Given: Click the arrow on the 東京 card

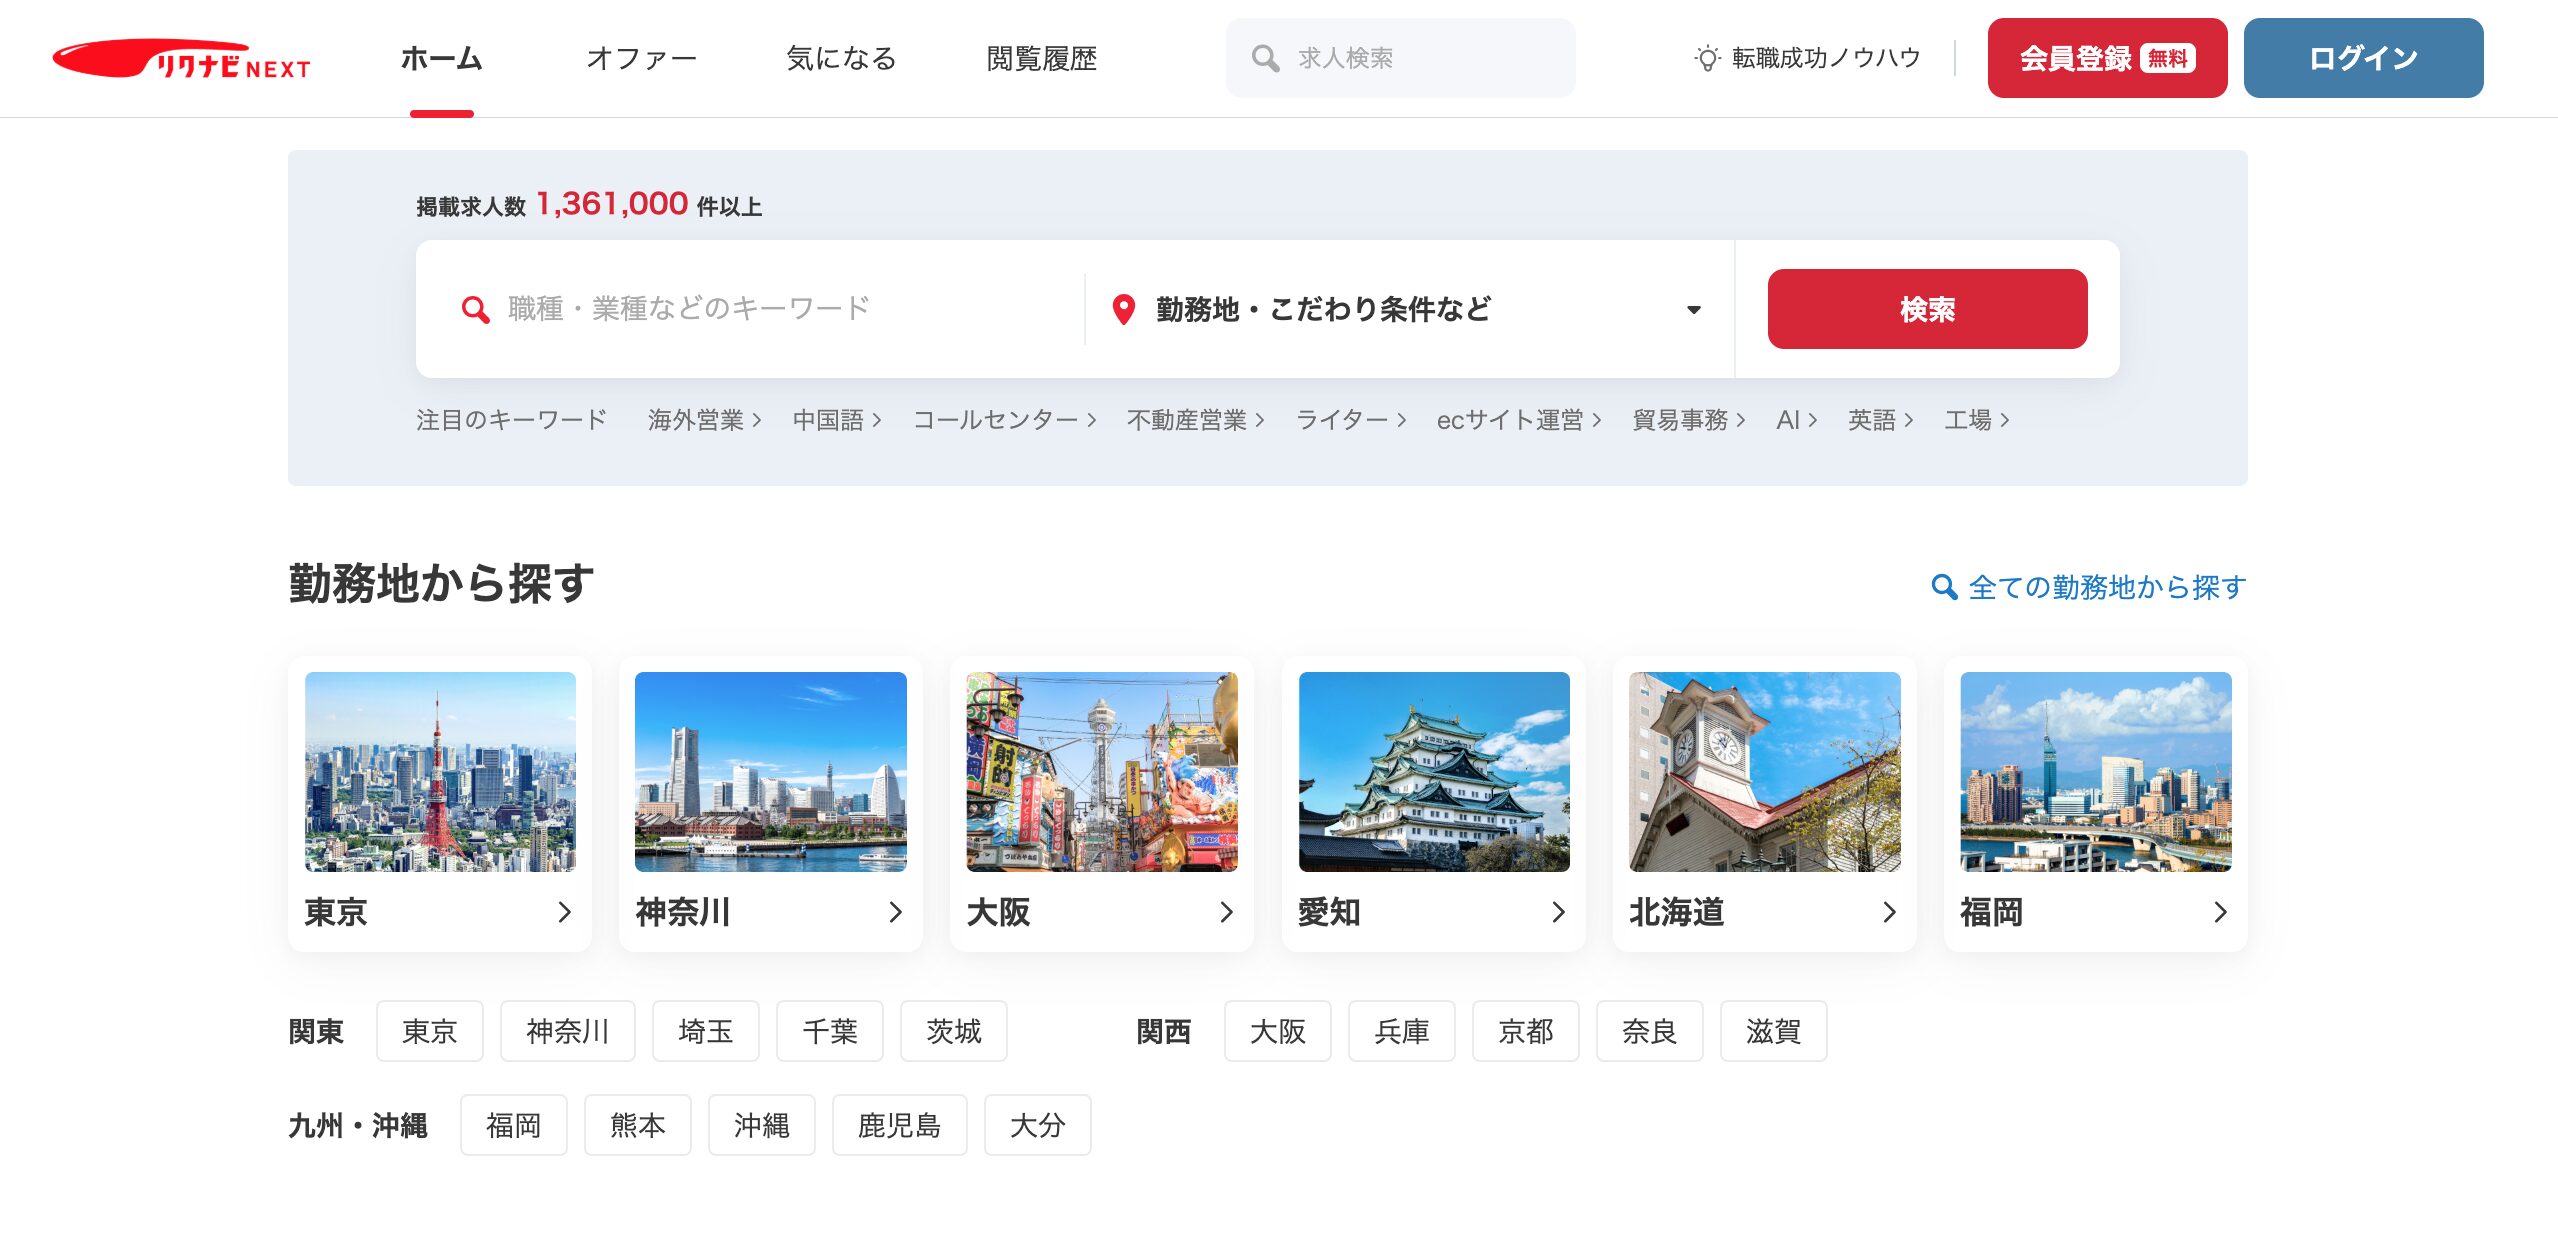Looking at the screenshot, I should pyautogui.click(x=564, y=912).
